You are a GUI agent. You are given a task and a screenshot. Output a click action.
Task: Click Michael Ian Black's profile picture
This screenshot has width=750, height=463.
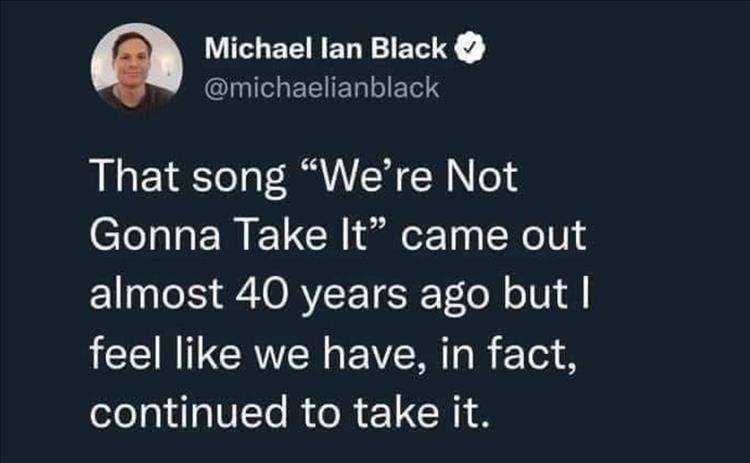139,66
